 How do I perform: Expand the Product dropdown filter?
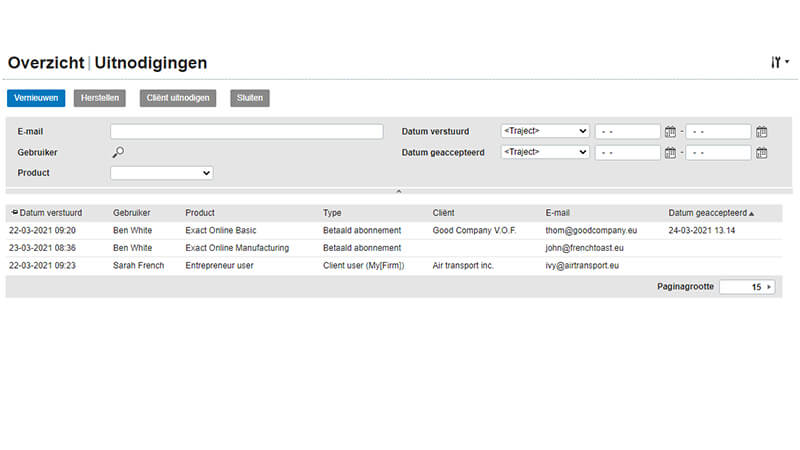tap(161, 173)
